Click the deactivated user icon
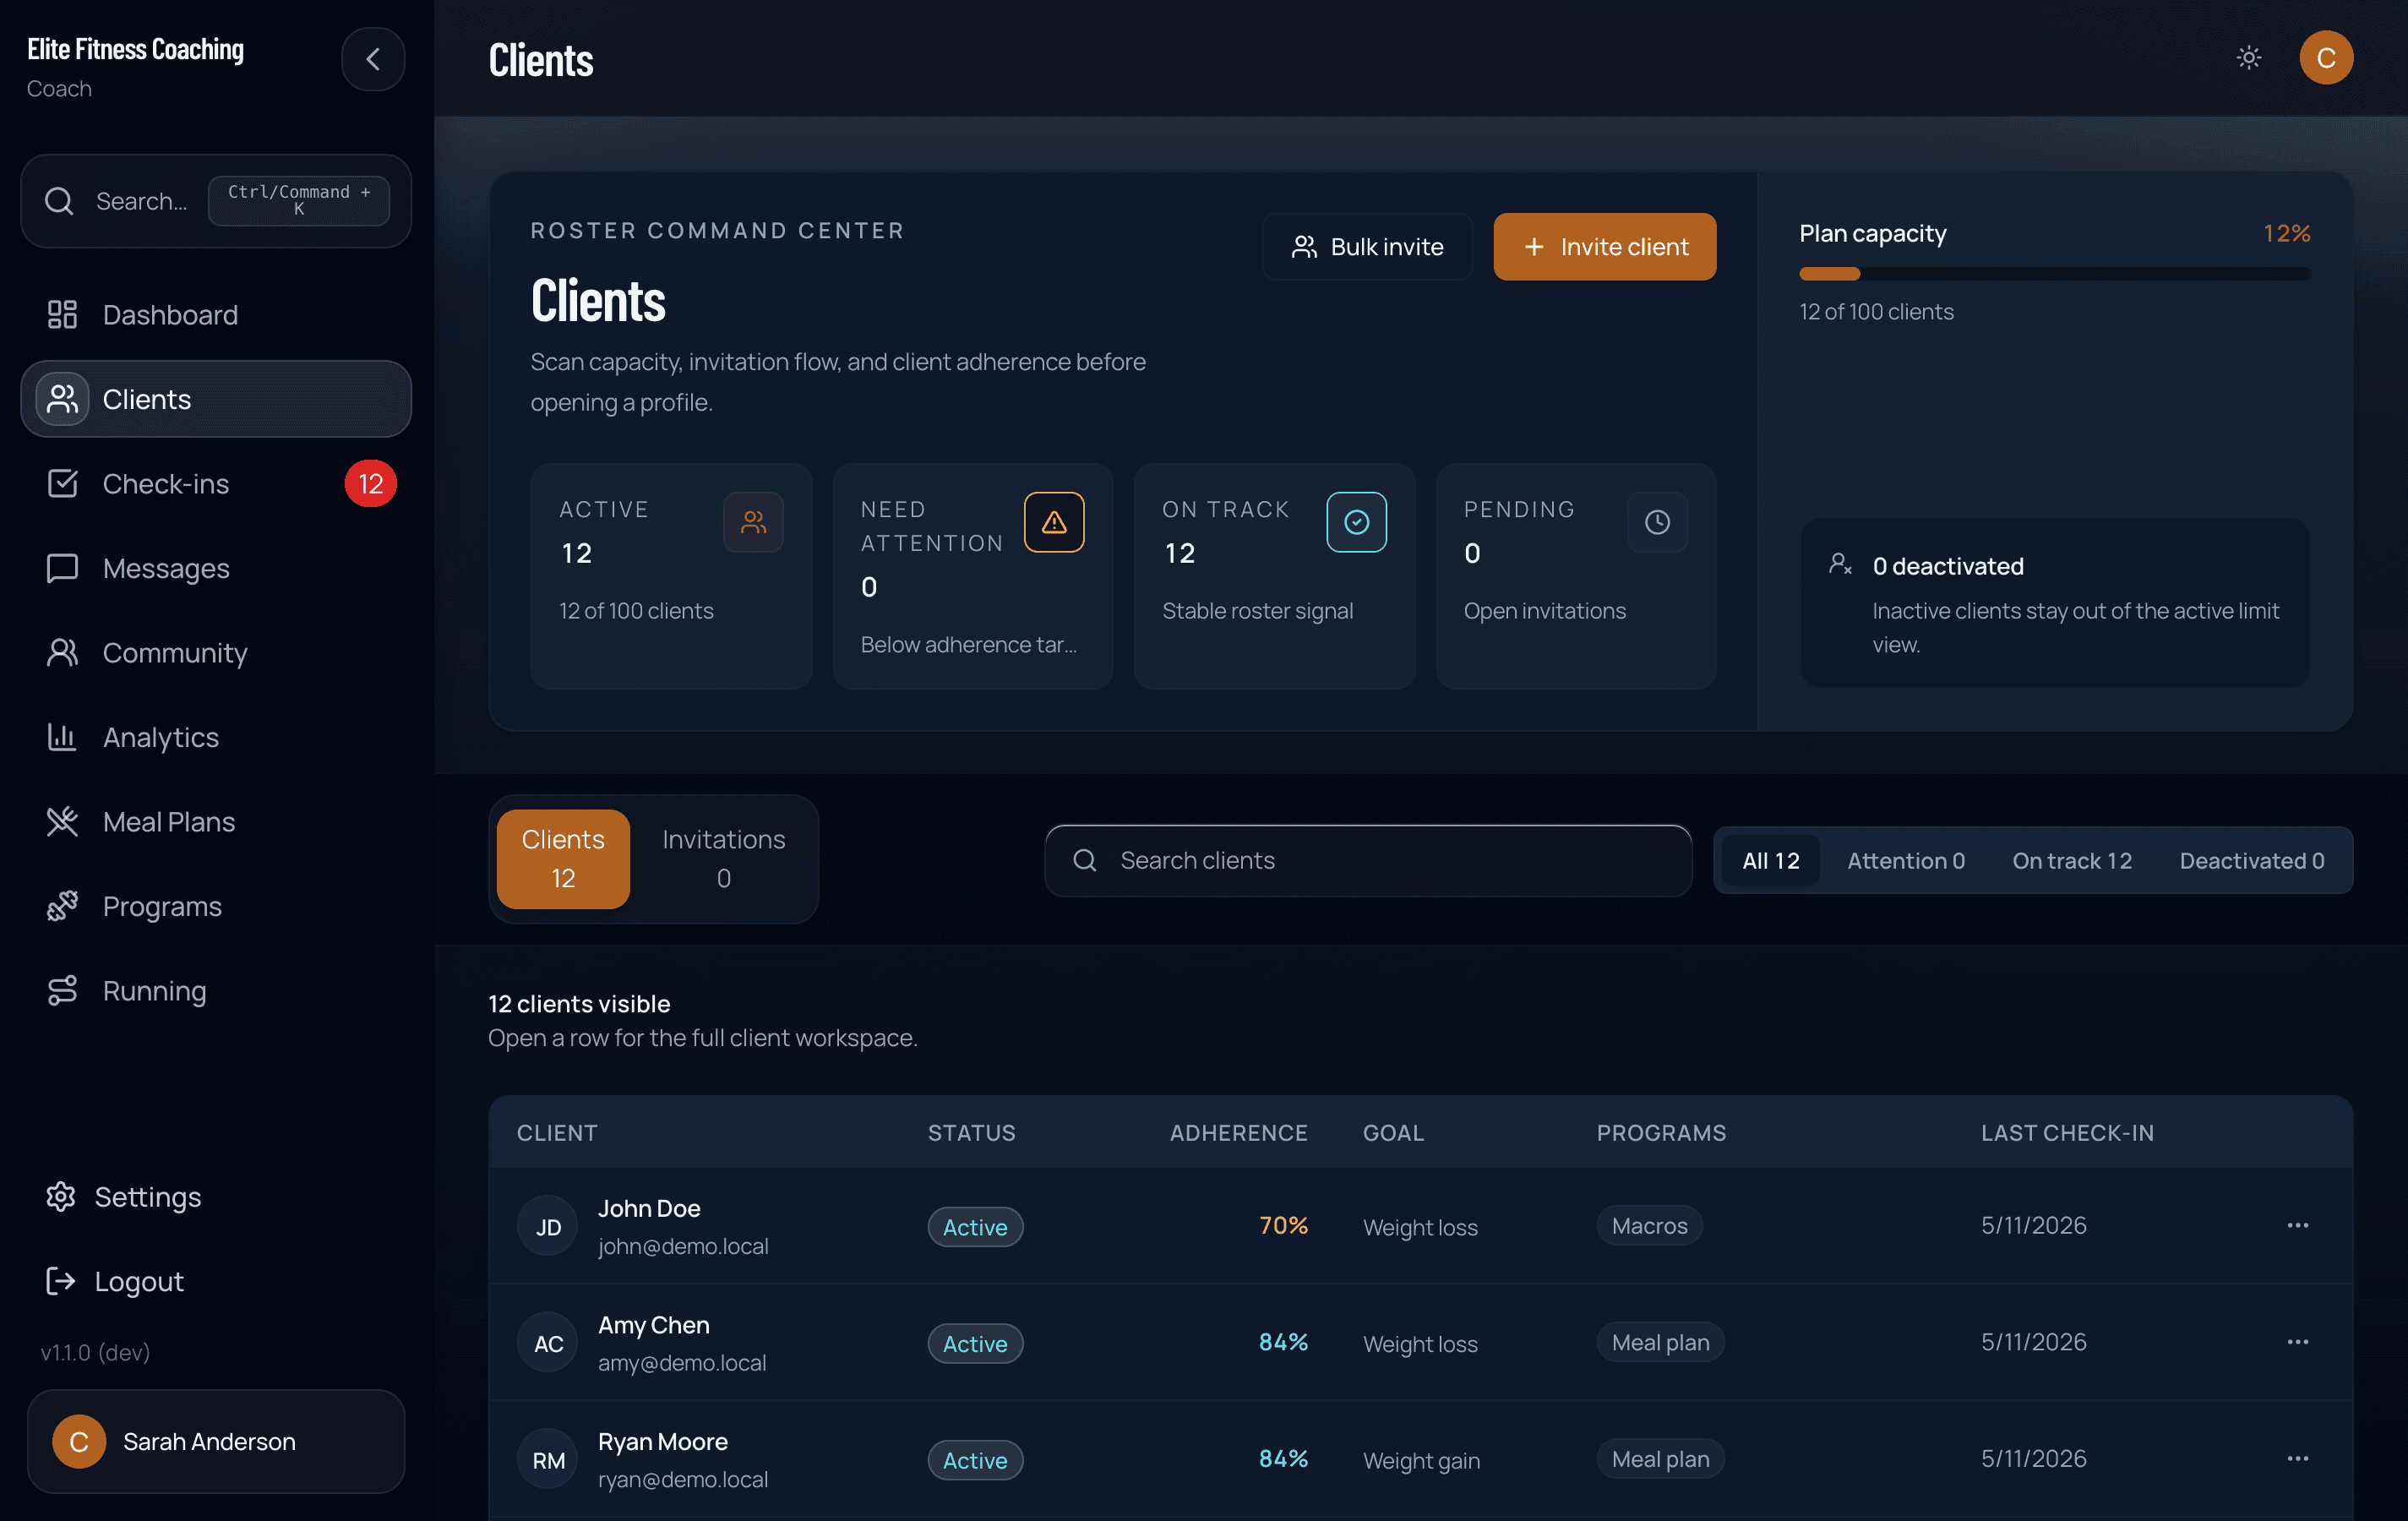This screenshot has width=2408, height=1521. point(1840,564)
